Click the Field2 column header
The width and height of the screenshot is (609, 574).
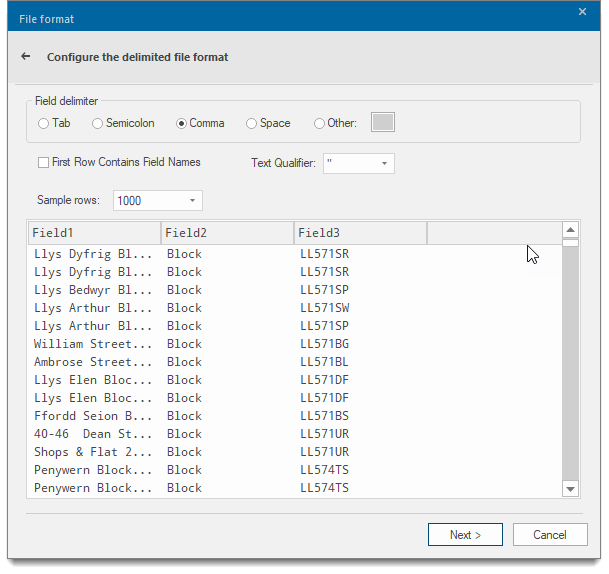(227, 233)
